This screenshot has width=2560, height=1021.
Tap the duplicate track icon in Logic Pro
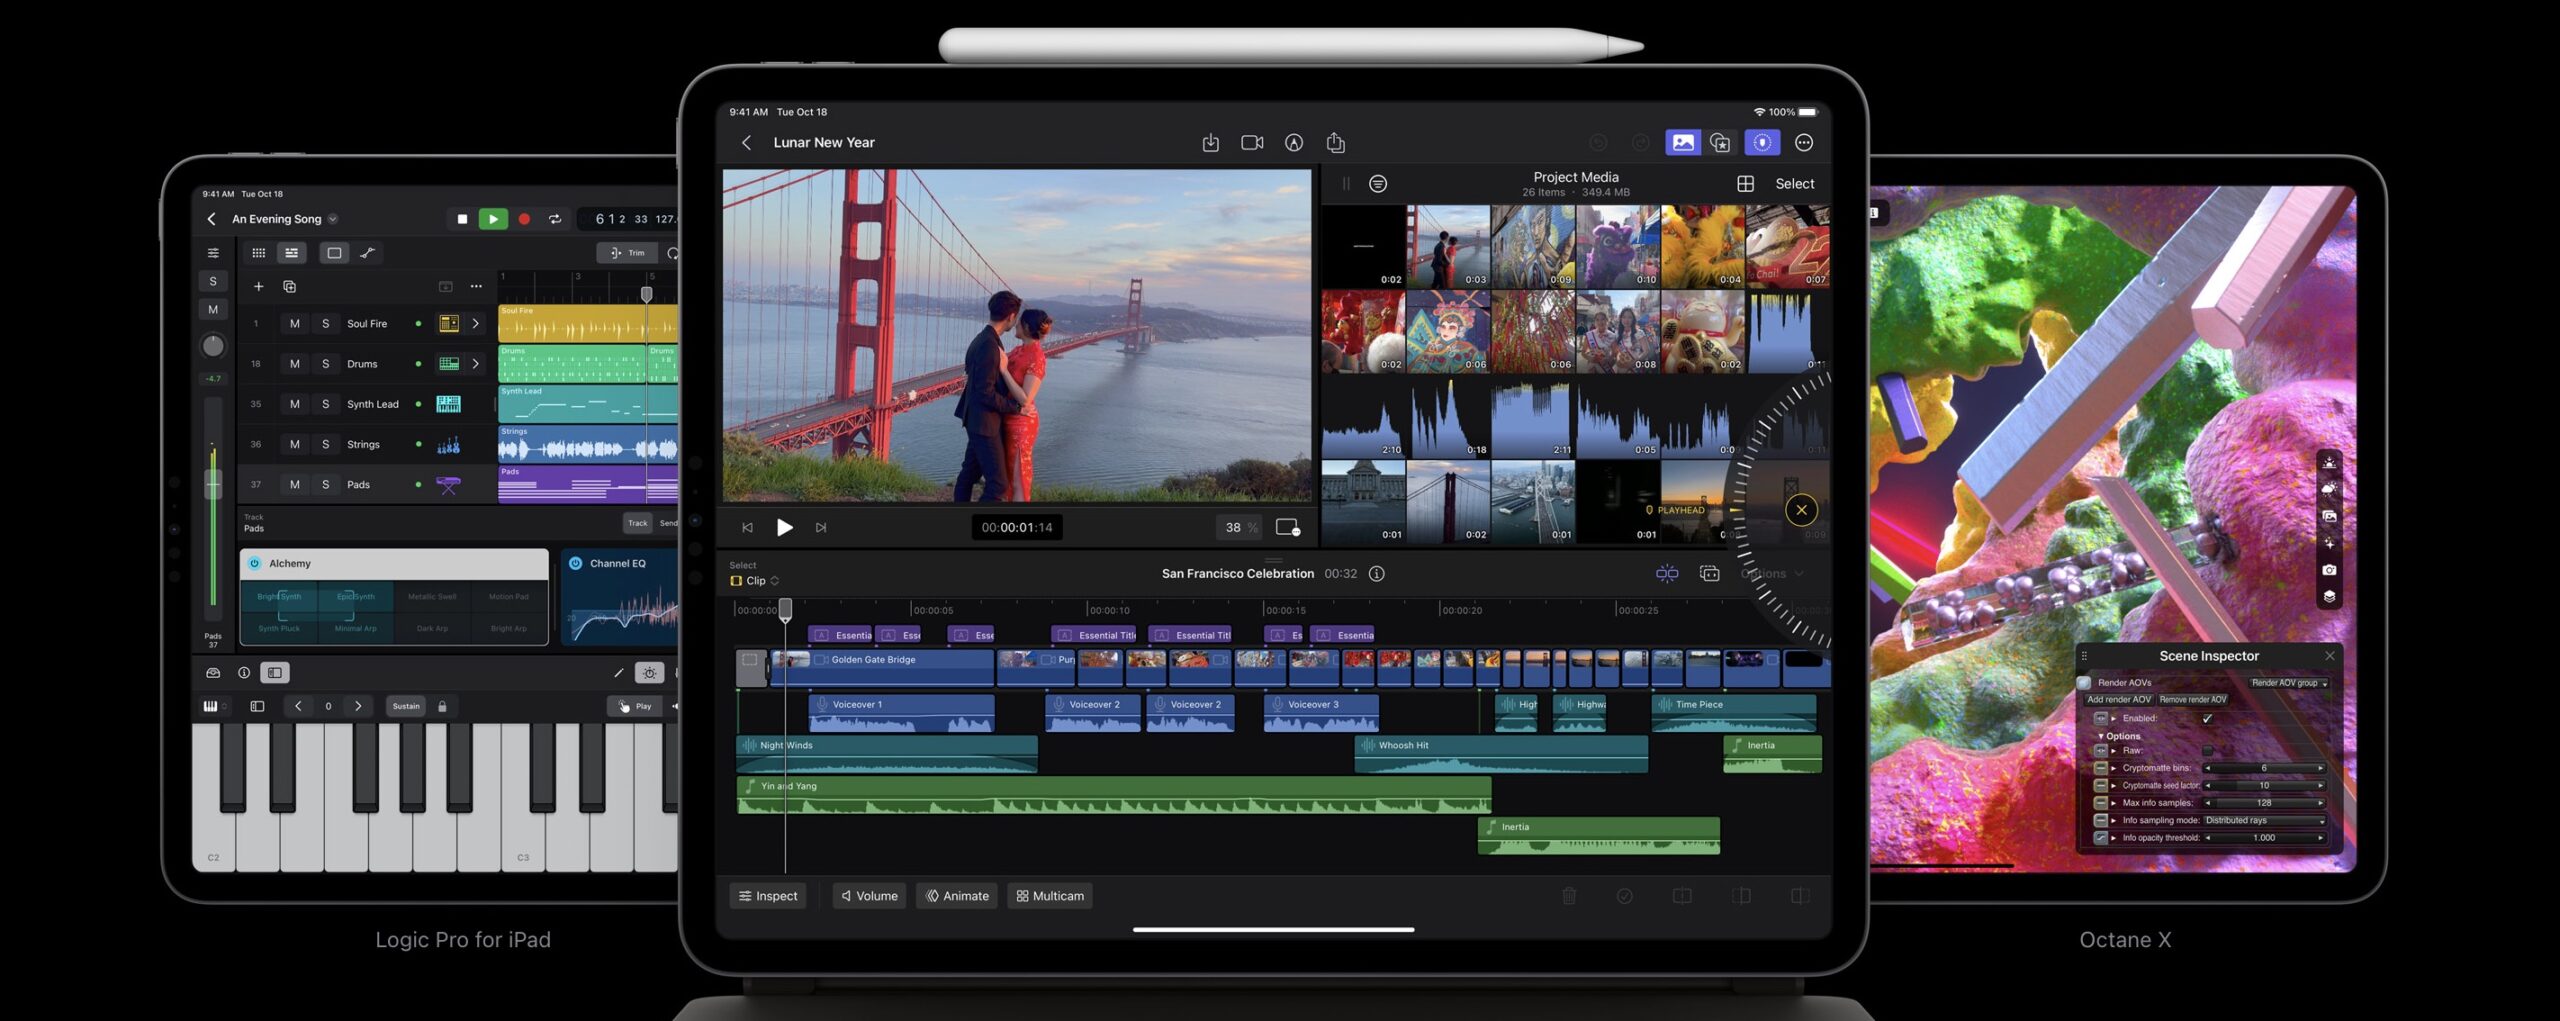pyautogui.click(x=290, y=287)
